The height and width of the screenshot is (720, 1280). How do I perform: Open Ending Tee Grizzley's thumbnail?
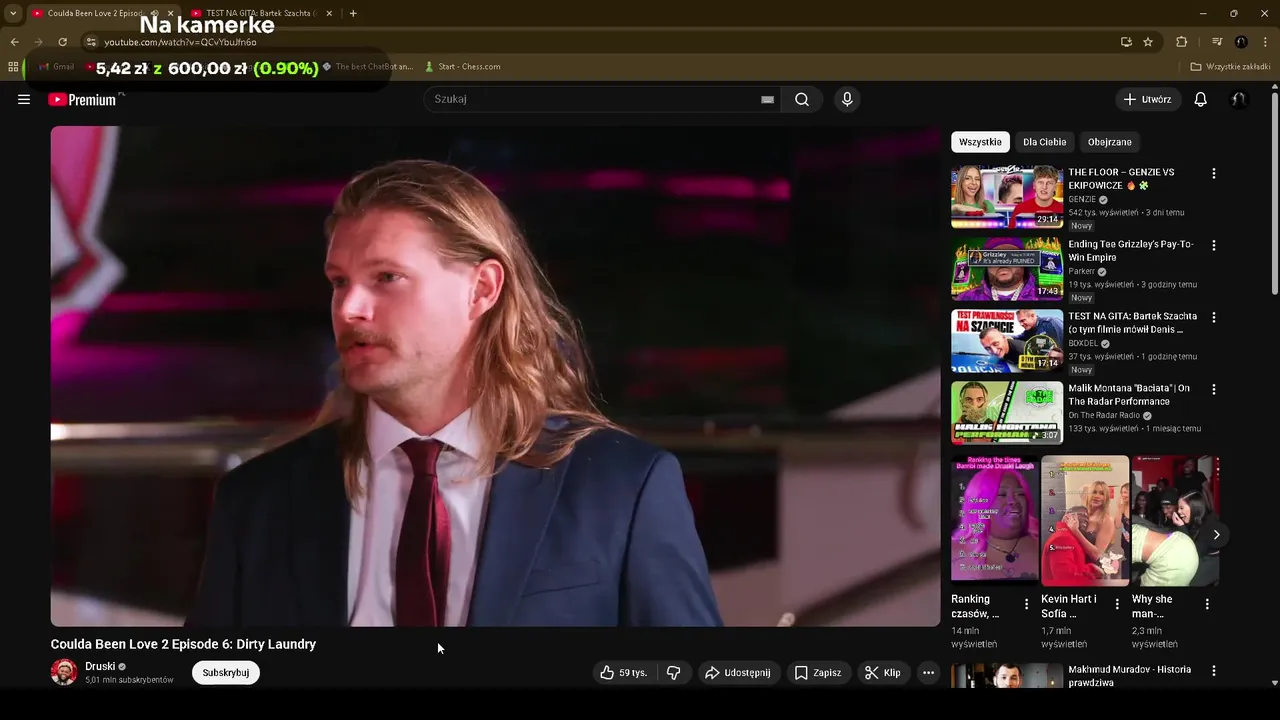(1007, 269)
